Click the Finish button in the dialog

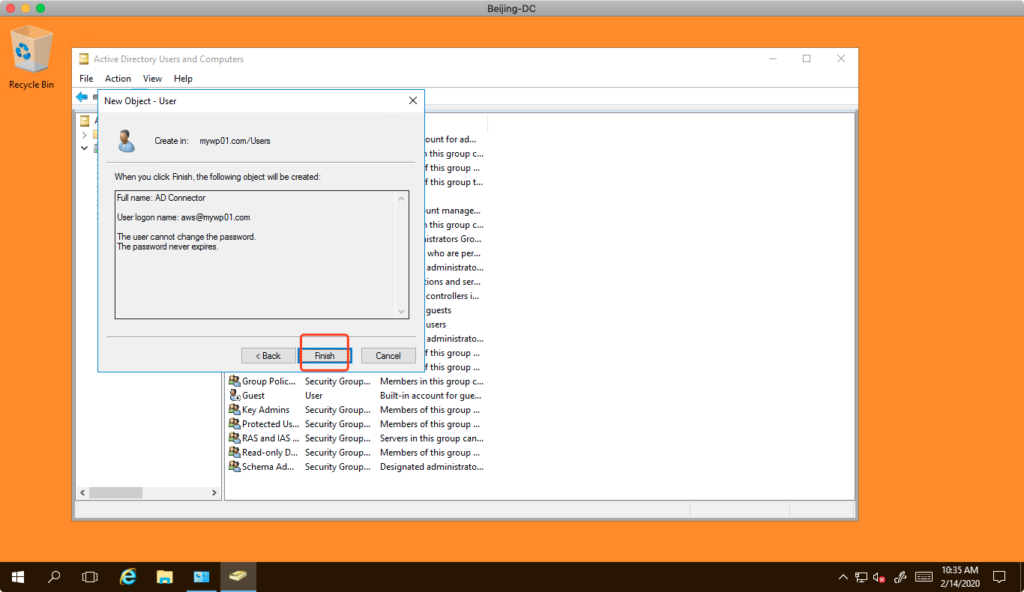(324, 356)
